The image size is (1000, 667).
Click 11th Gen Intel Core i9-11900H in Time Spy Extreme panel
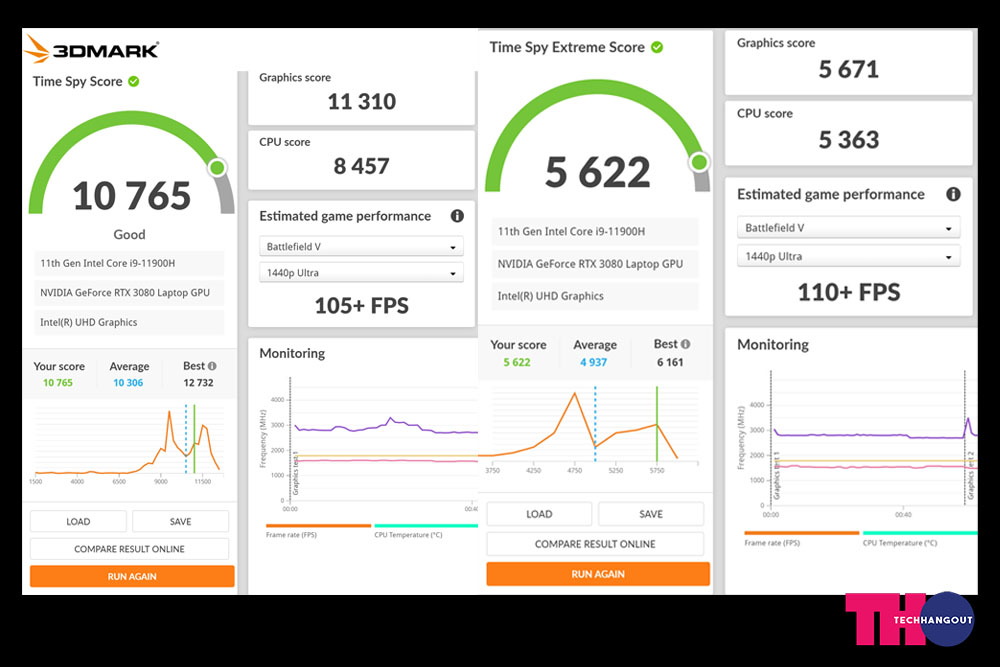(x=594, y=231)
